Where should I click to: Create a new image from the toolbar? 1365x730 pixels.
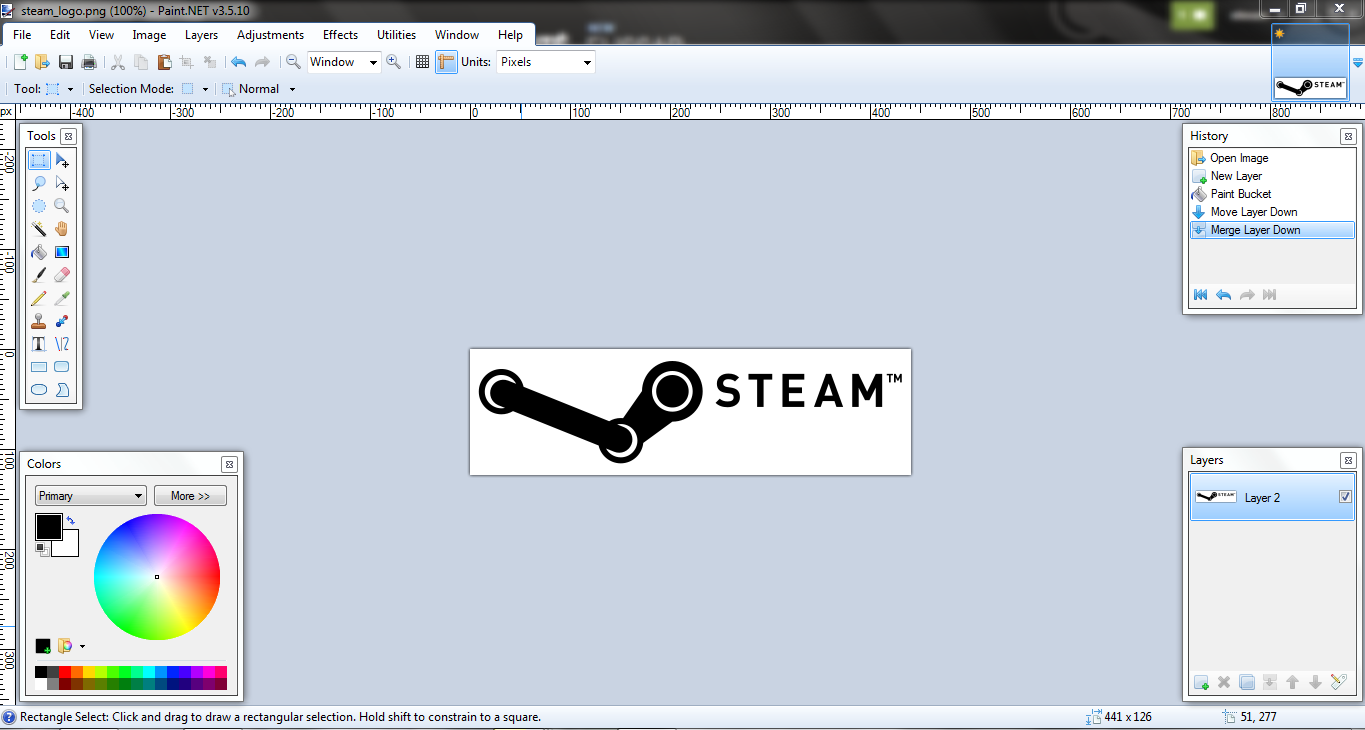coord(20,62)
